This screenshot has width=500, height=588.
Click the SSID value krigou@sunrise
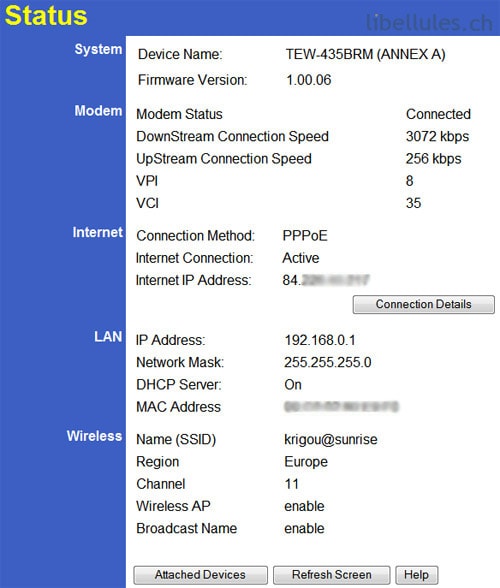click(x=331, y=440)
